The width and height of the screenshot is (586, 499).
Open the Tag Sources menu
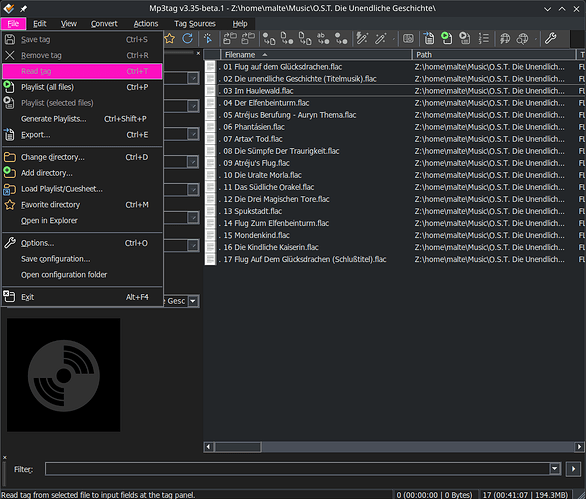click(195, 24)
